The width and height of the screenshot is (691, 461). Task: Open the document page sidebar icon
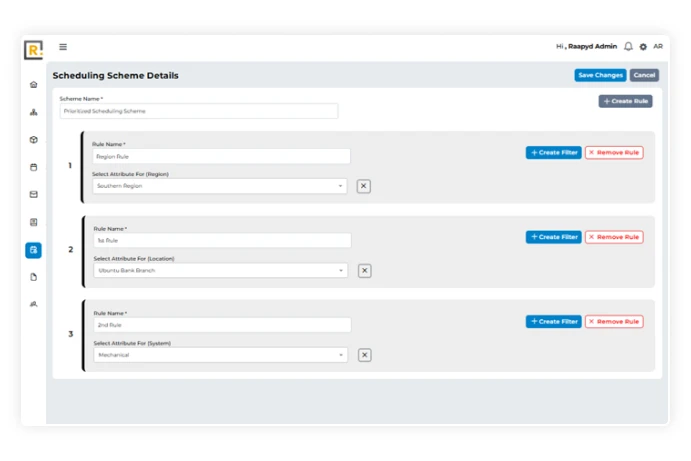pos(34,277)
